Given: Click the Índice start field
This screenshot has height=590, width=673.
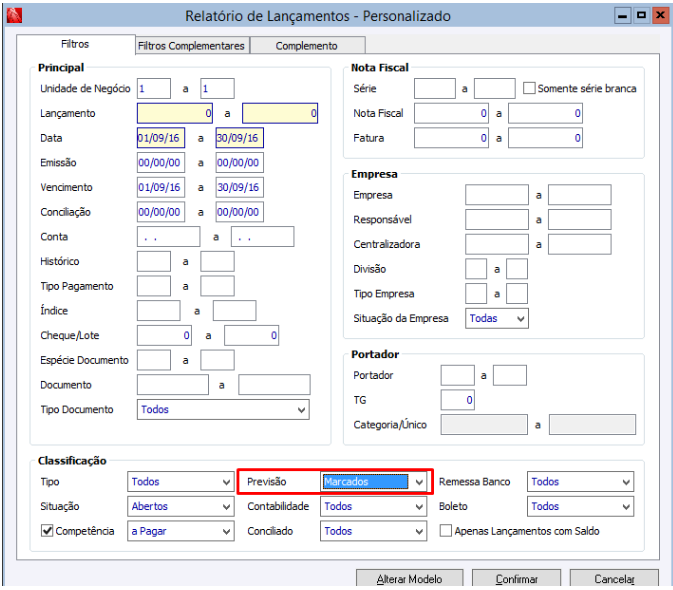Looking at the screenshot, I should tap(158, 311).
